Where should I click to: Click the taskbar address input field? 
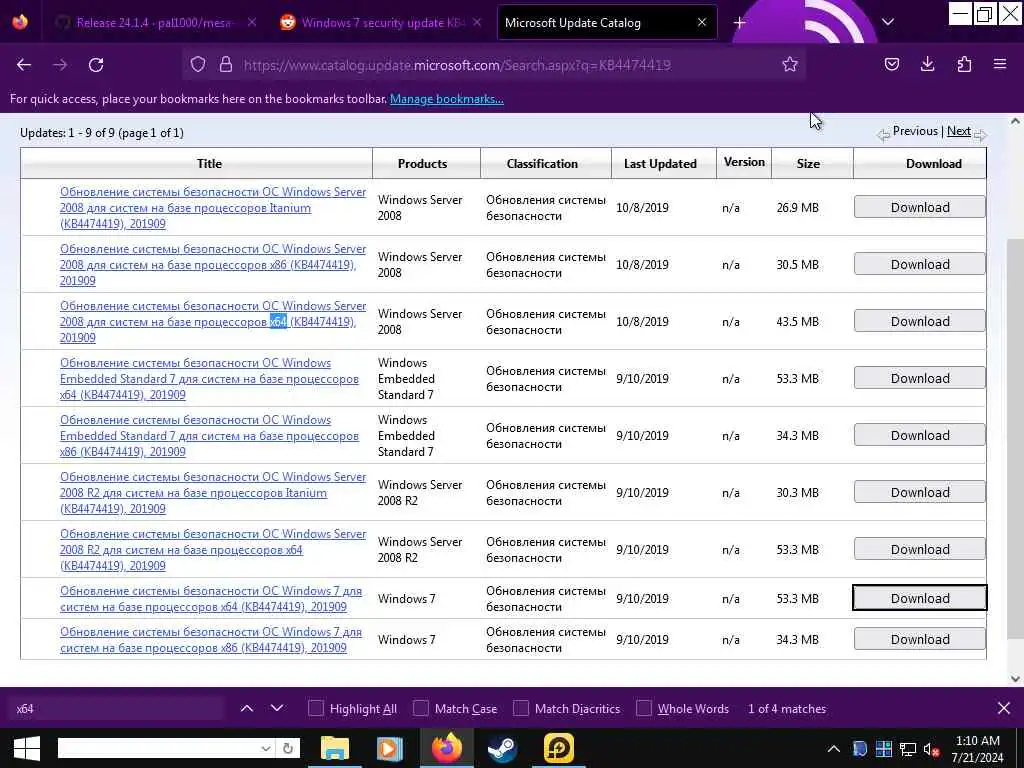pyautogui.click(x=159, y=748)
